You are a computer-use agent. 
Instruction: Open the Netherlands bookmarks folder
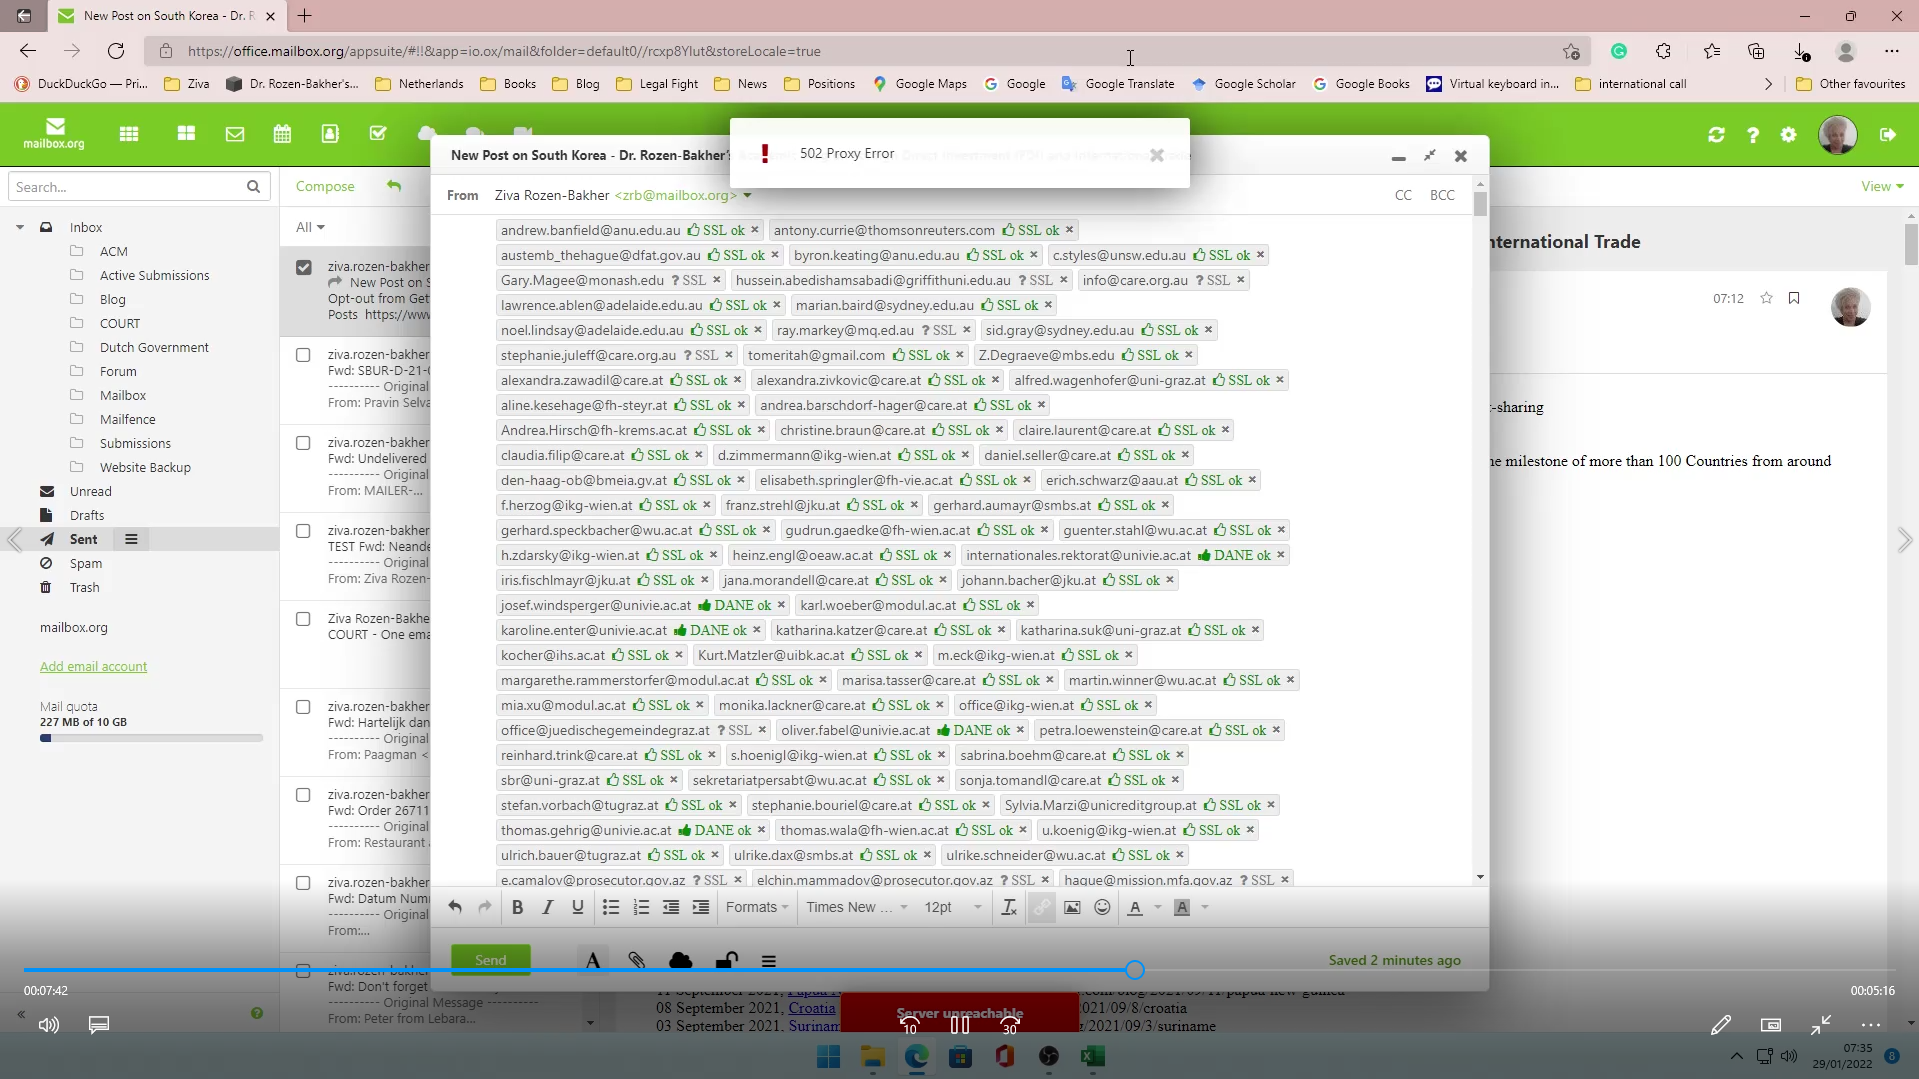point(419,84)
